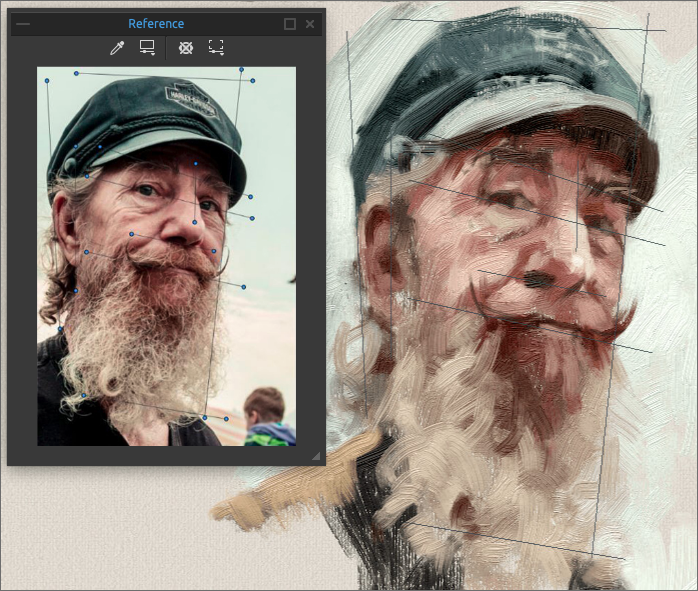Viewport: 698px width, 591px height.
Task: Maximize the Reference panel
Action: [x=290, y=24]
